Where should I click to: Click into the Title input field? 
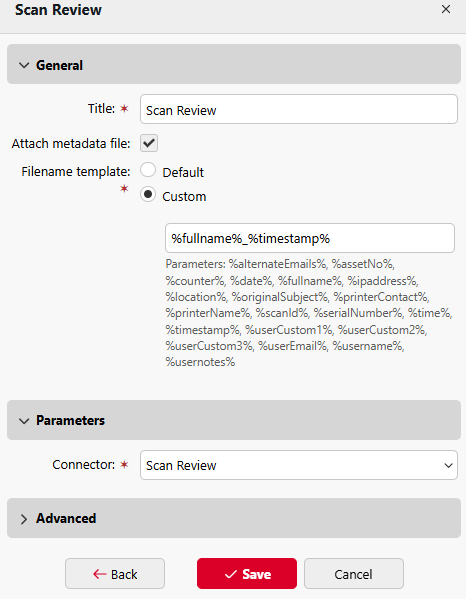(299, 109)
